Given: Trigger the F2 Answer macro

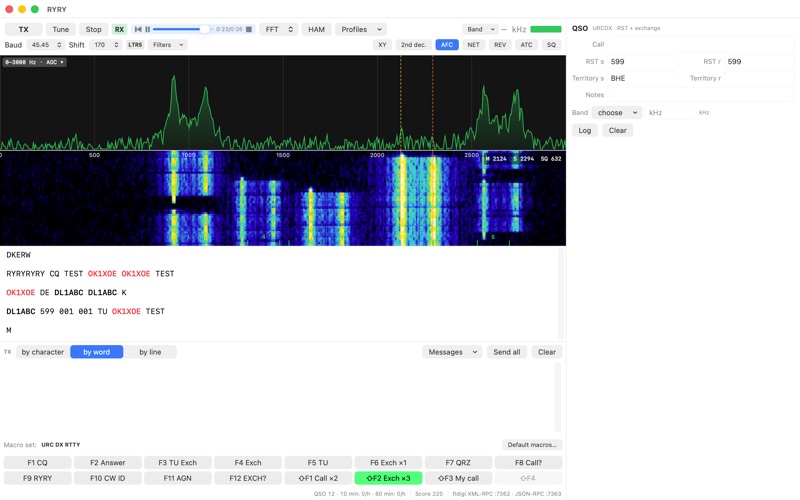Looking at the screenshot, I should (108, 463).
